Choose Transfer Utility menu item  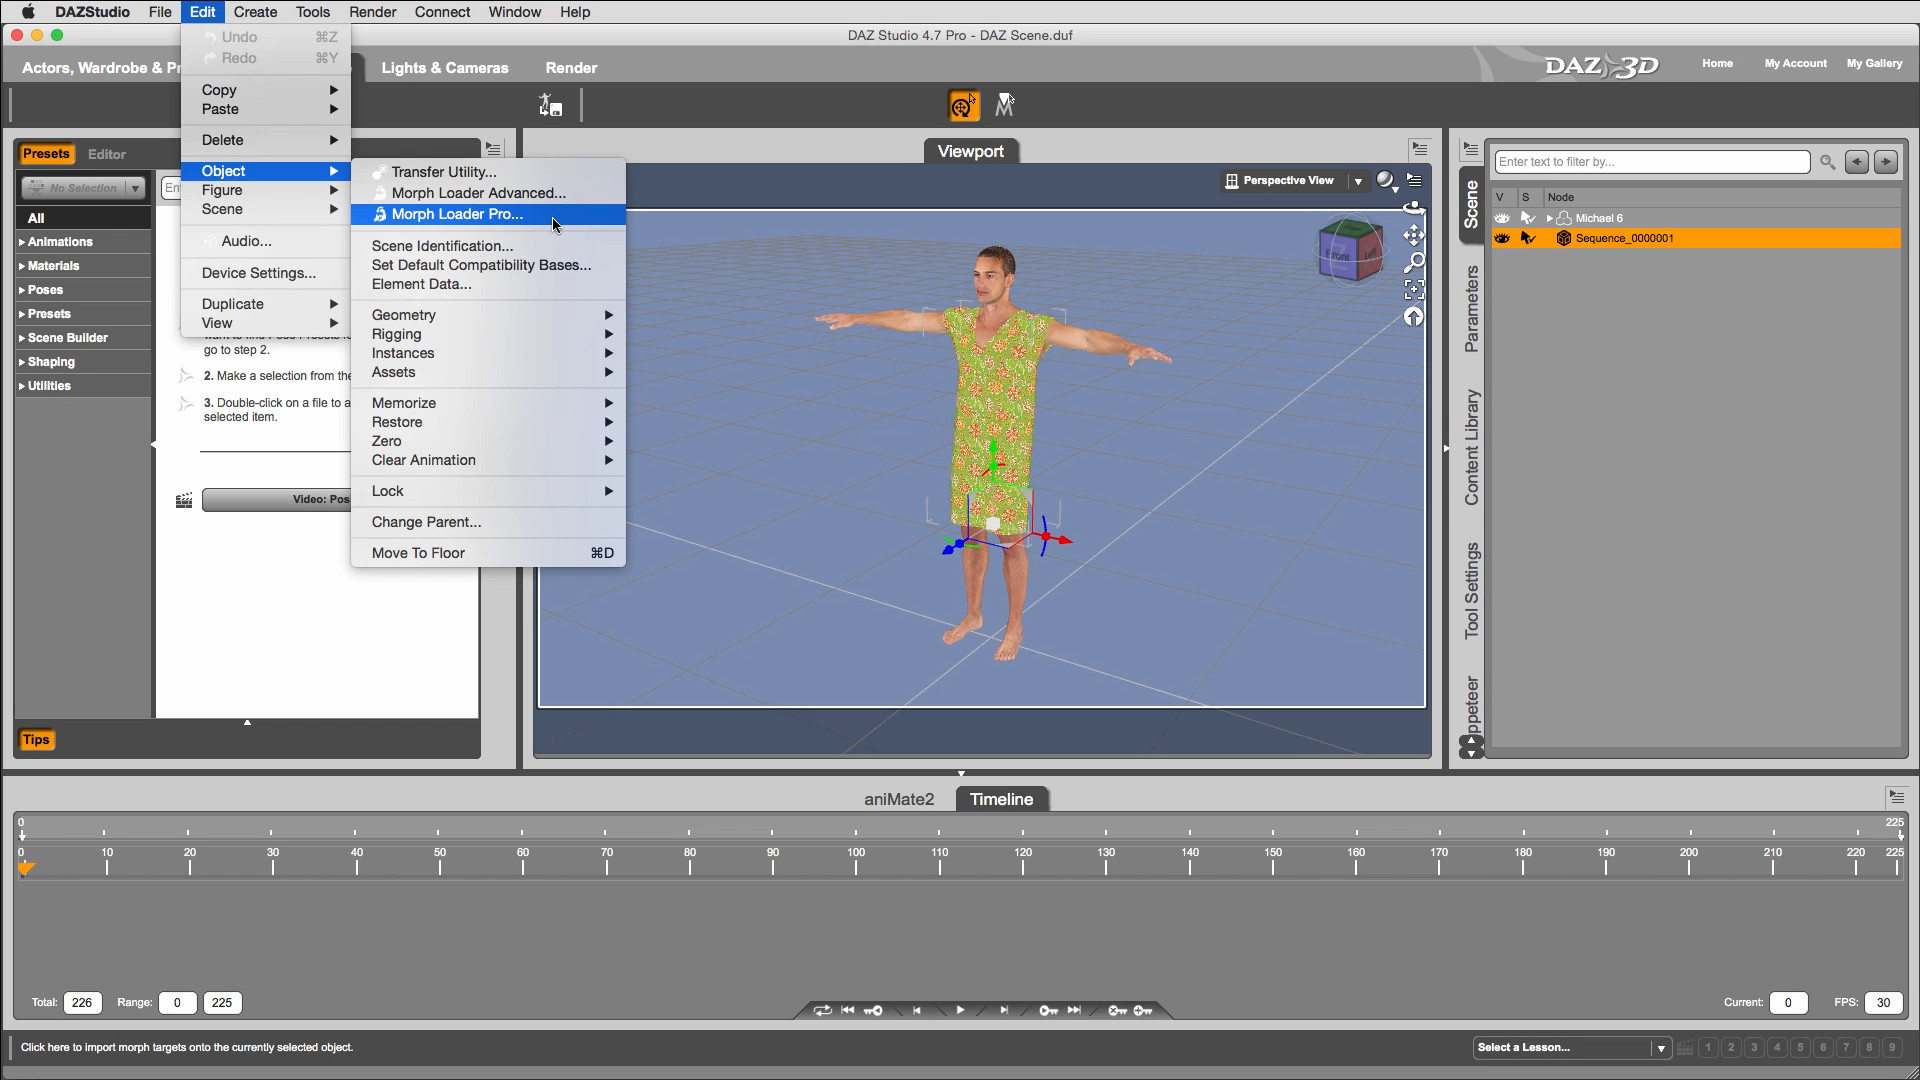pos(488,172)
